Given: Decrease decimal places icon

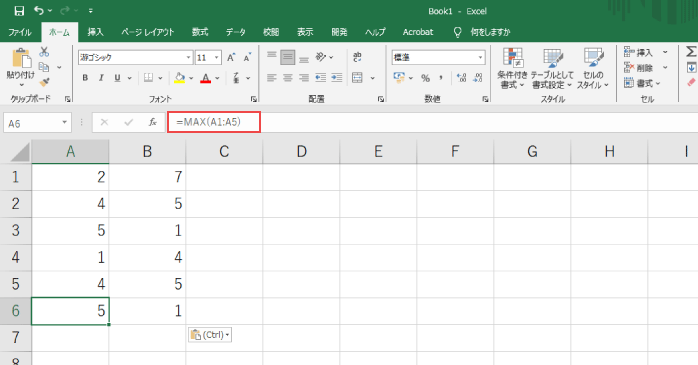Looking at the screenshot, I should tap(478, 78).
